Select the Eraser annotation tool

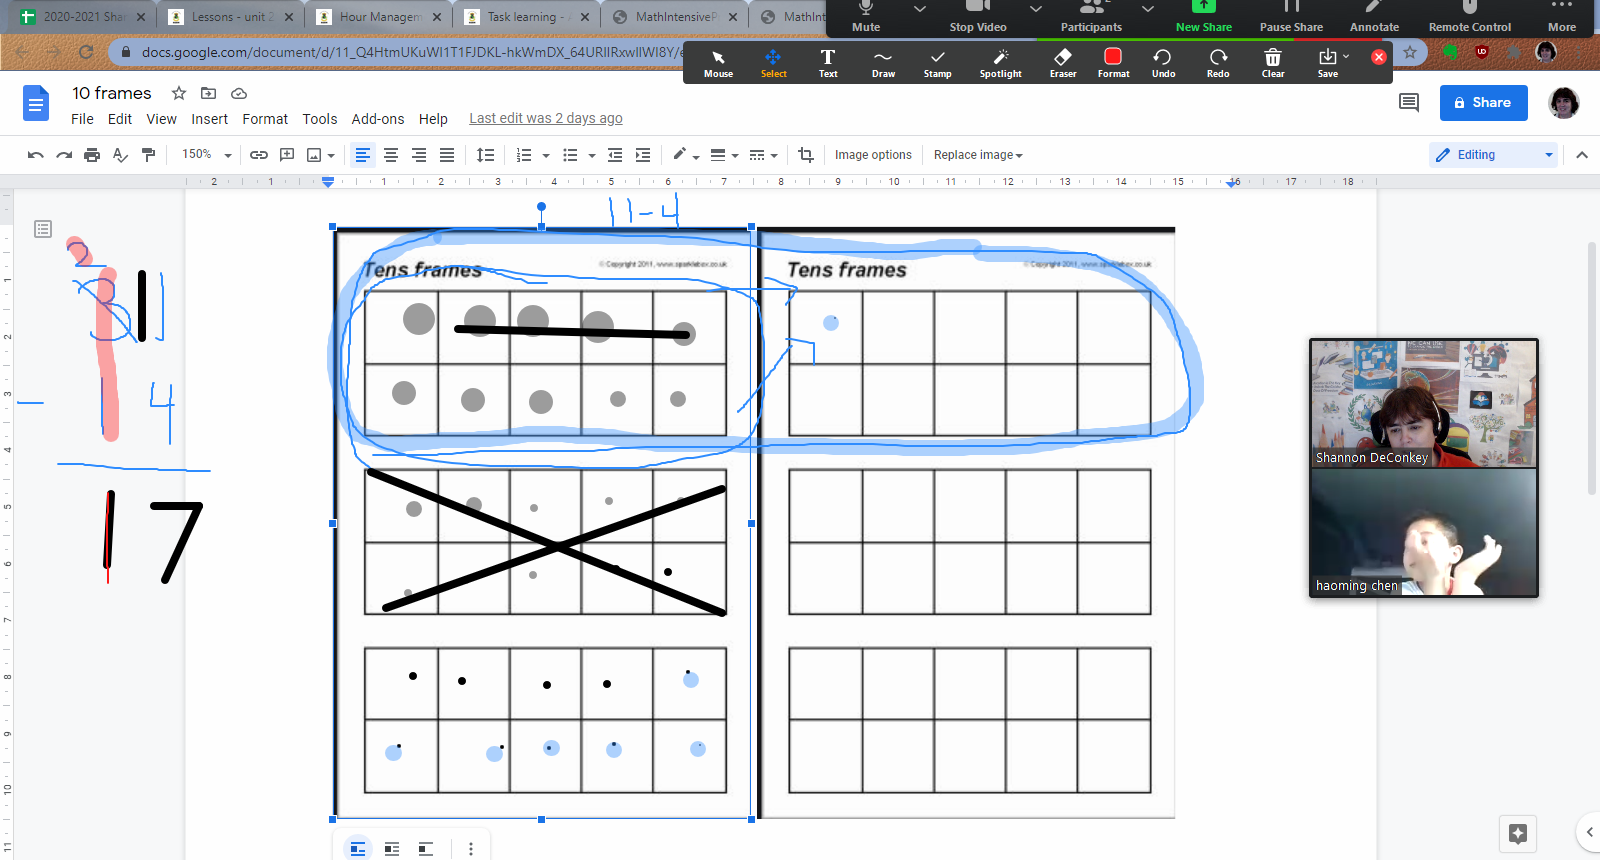[1063, 63]
